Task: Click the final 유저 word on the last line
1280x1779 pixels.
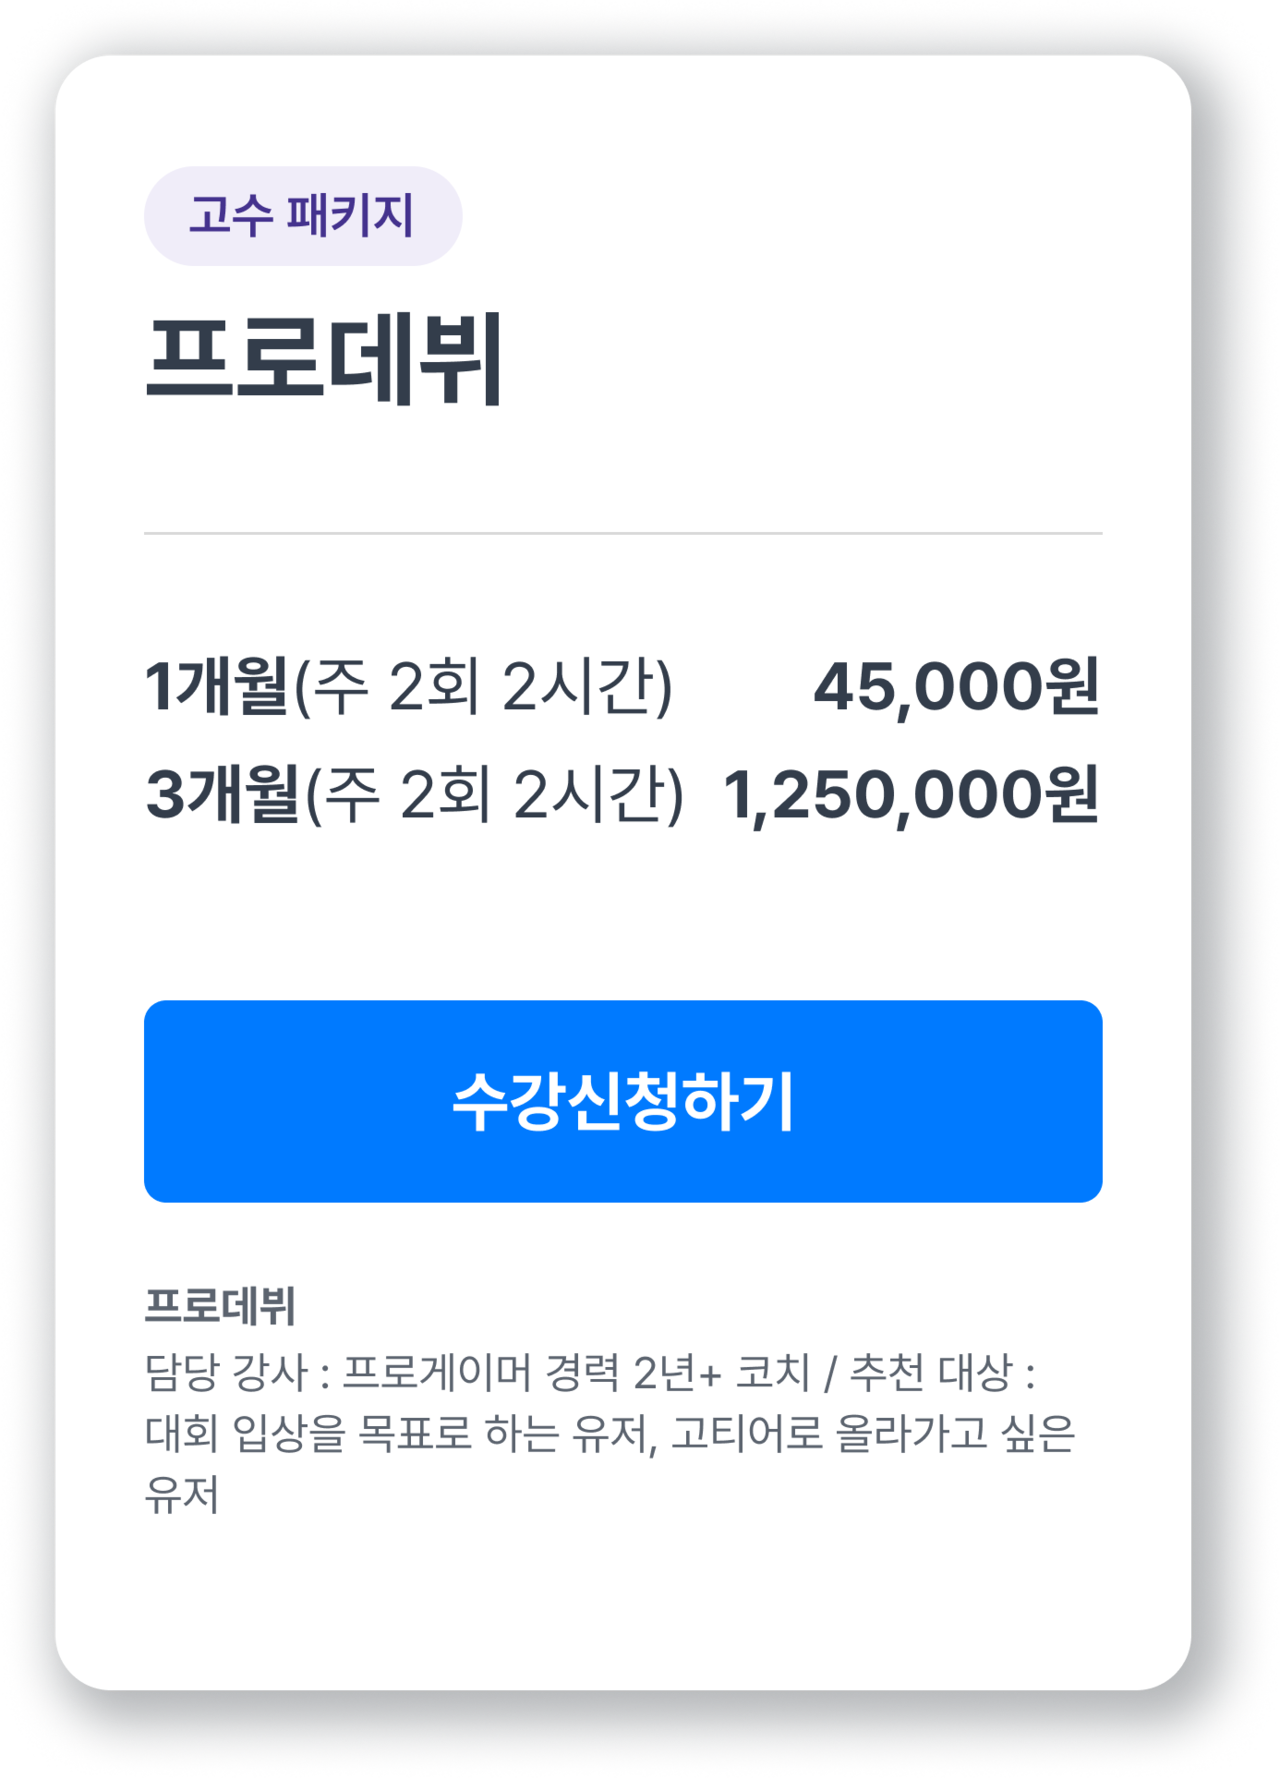Action: pos(181,1494)
